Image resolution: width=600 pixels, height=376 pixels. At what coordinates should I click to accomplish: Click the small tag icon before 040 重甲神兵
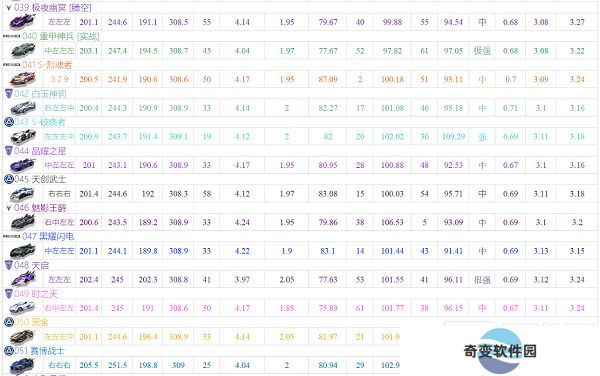(11, 36)
